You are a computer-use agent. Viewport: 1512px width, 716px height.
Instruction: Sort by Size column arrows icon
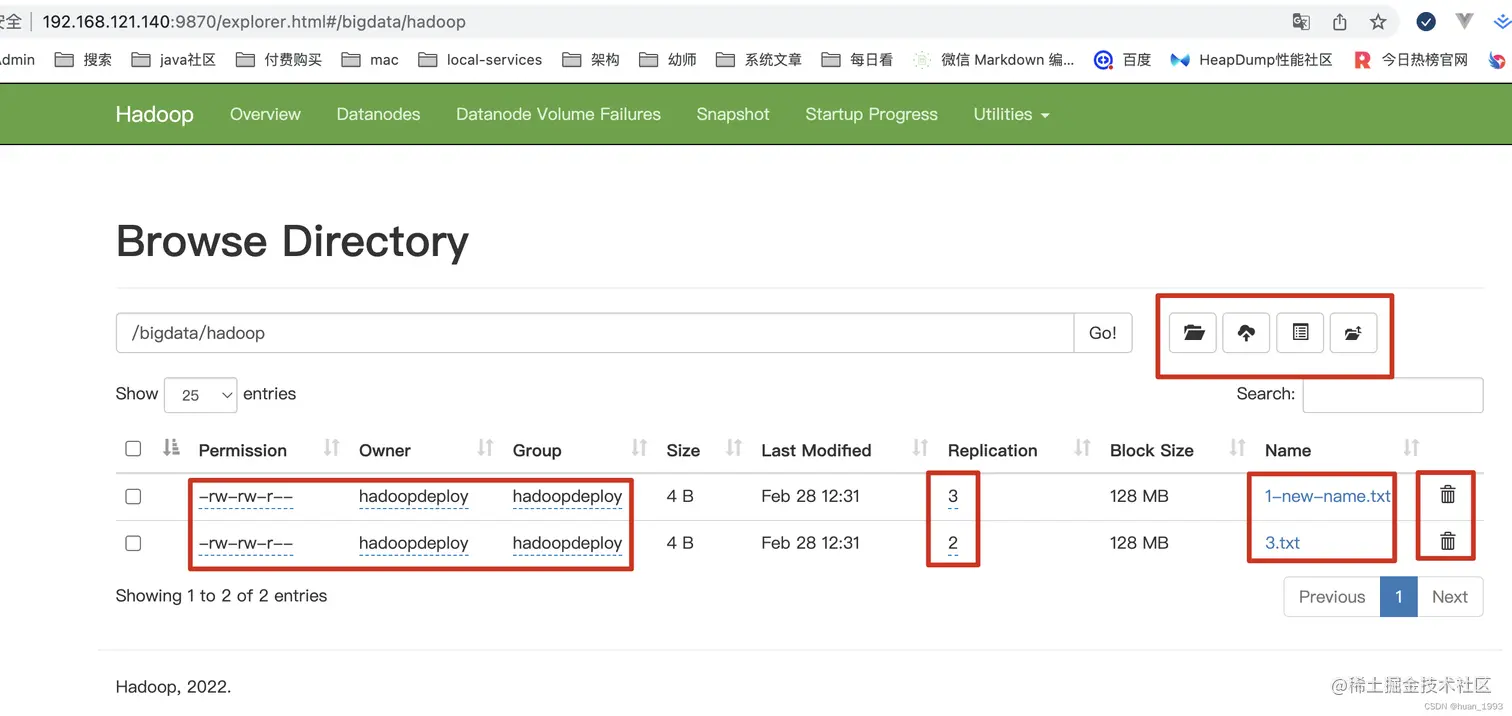click(733, 448)
